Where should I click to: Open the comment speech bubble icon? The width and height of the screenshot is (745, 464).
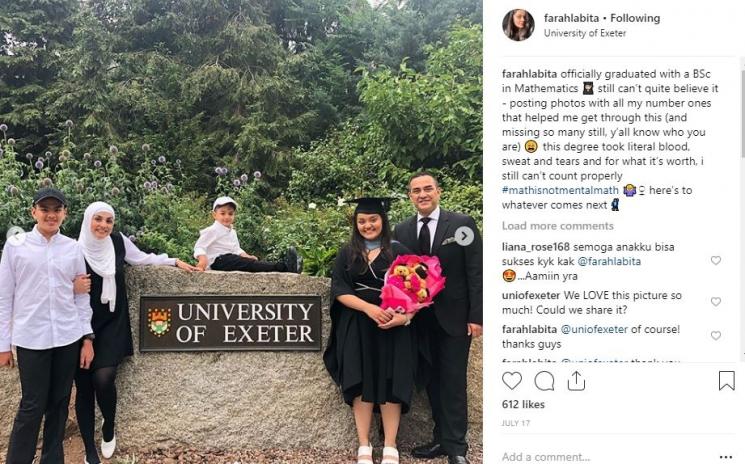544,381
